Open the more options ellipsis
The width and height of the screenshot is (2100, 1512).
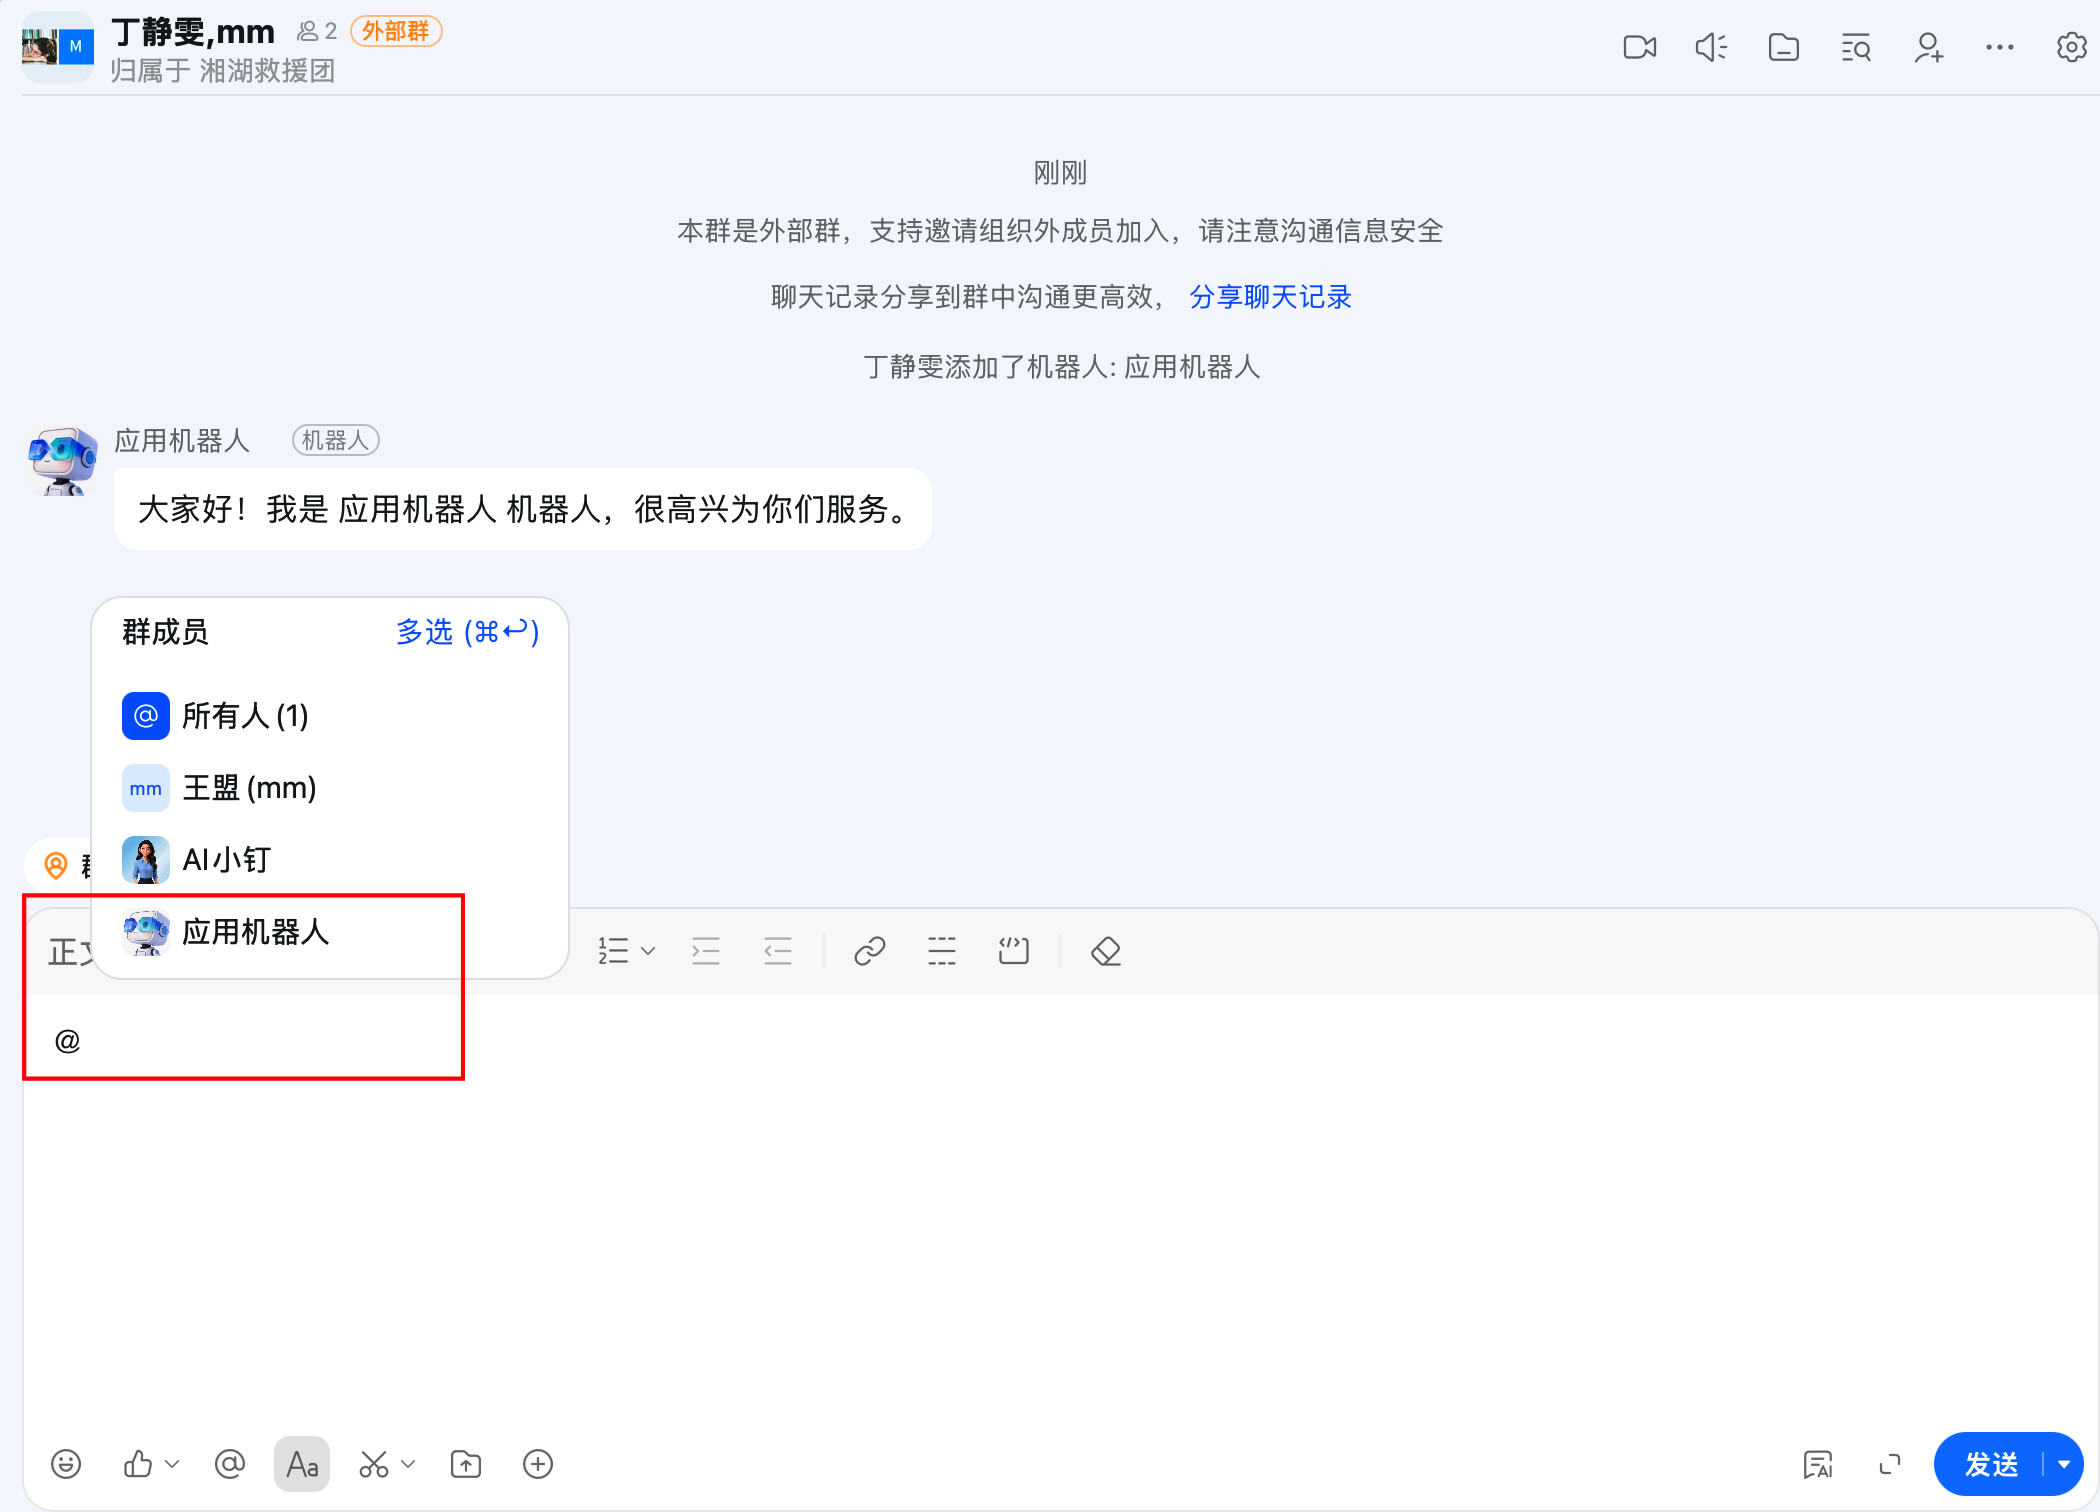coord(2000,47)
